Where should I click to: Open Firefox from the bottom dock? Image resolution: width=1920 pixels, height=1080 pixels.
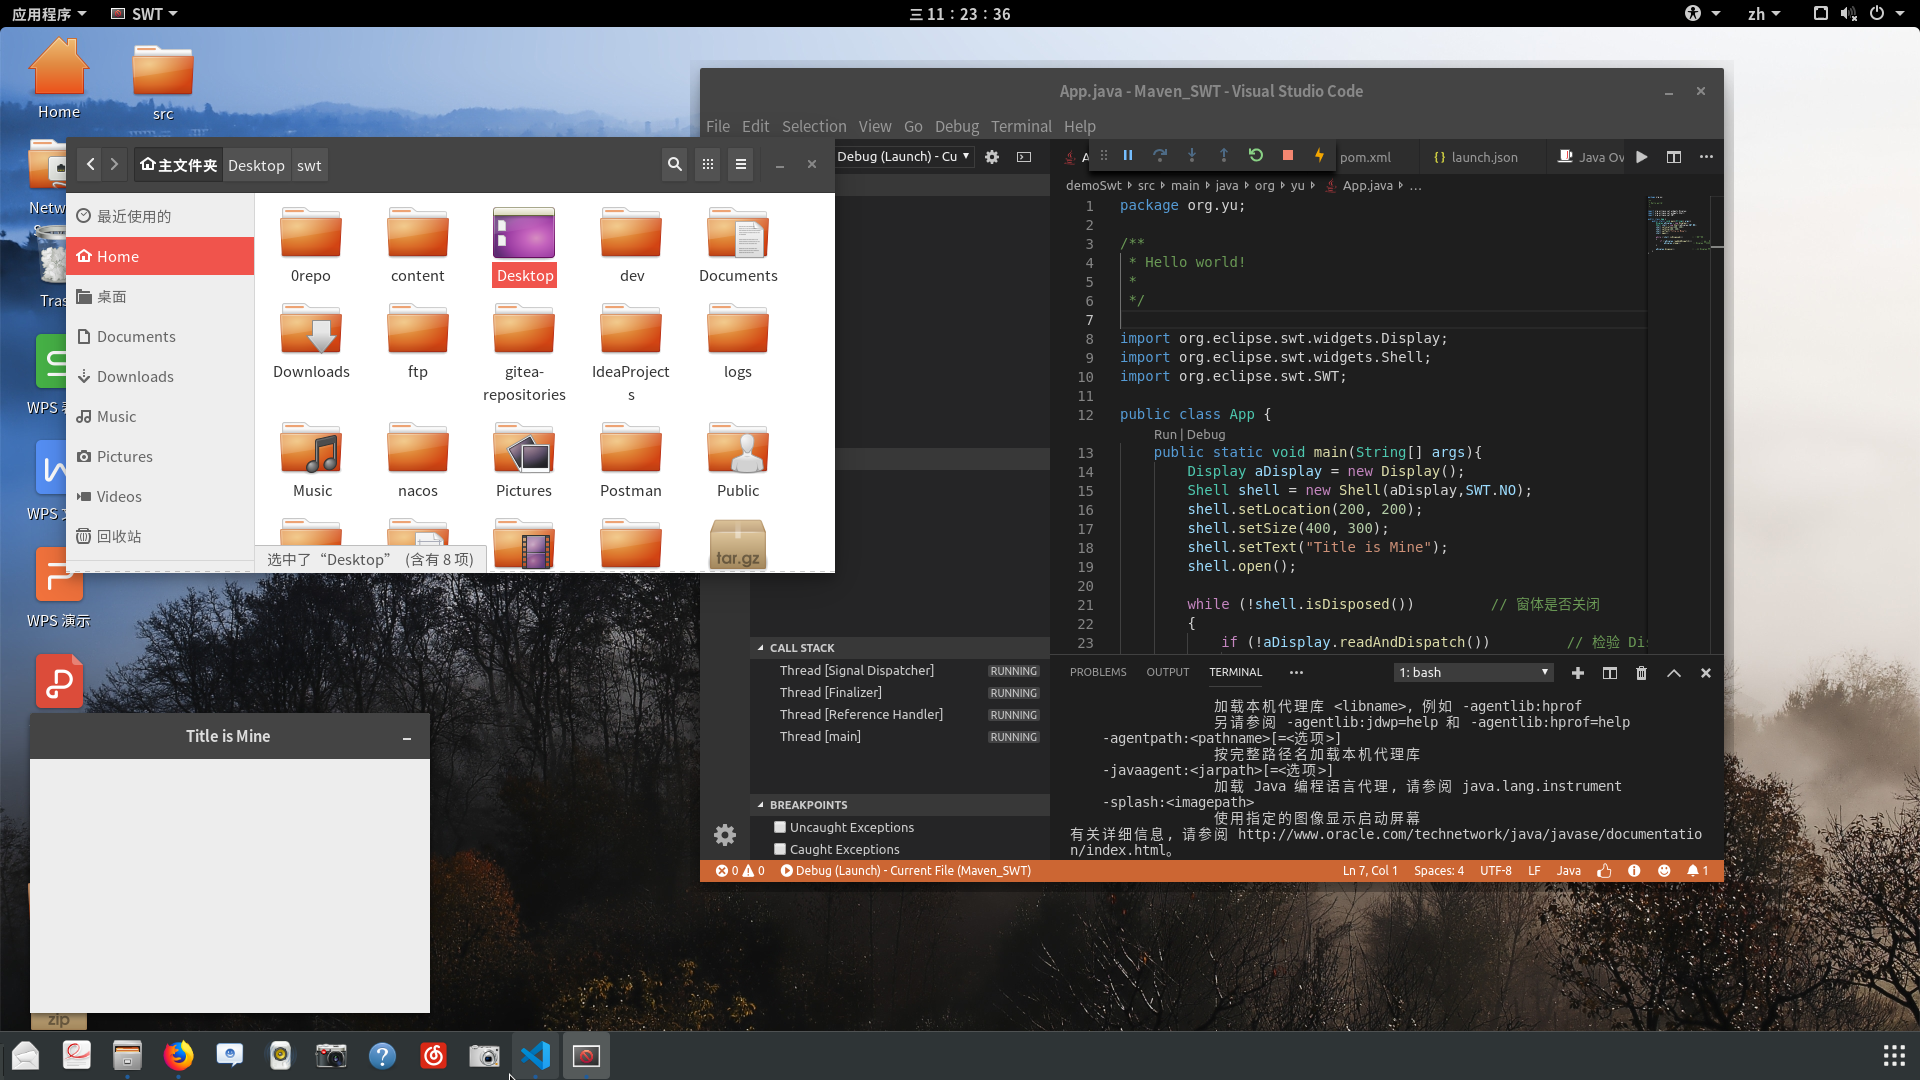pos(178,1056)
